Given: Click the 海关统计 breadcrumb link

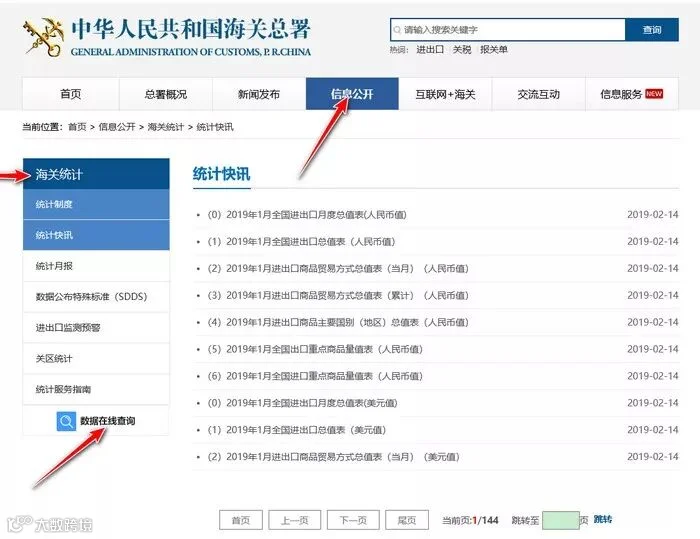Looking at the screenshot, I should 166,127.
